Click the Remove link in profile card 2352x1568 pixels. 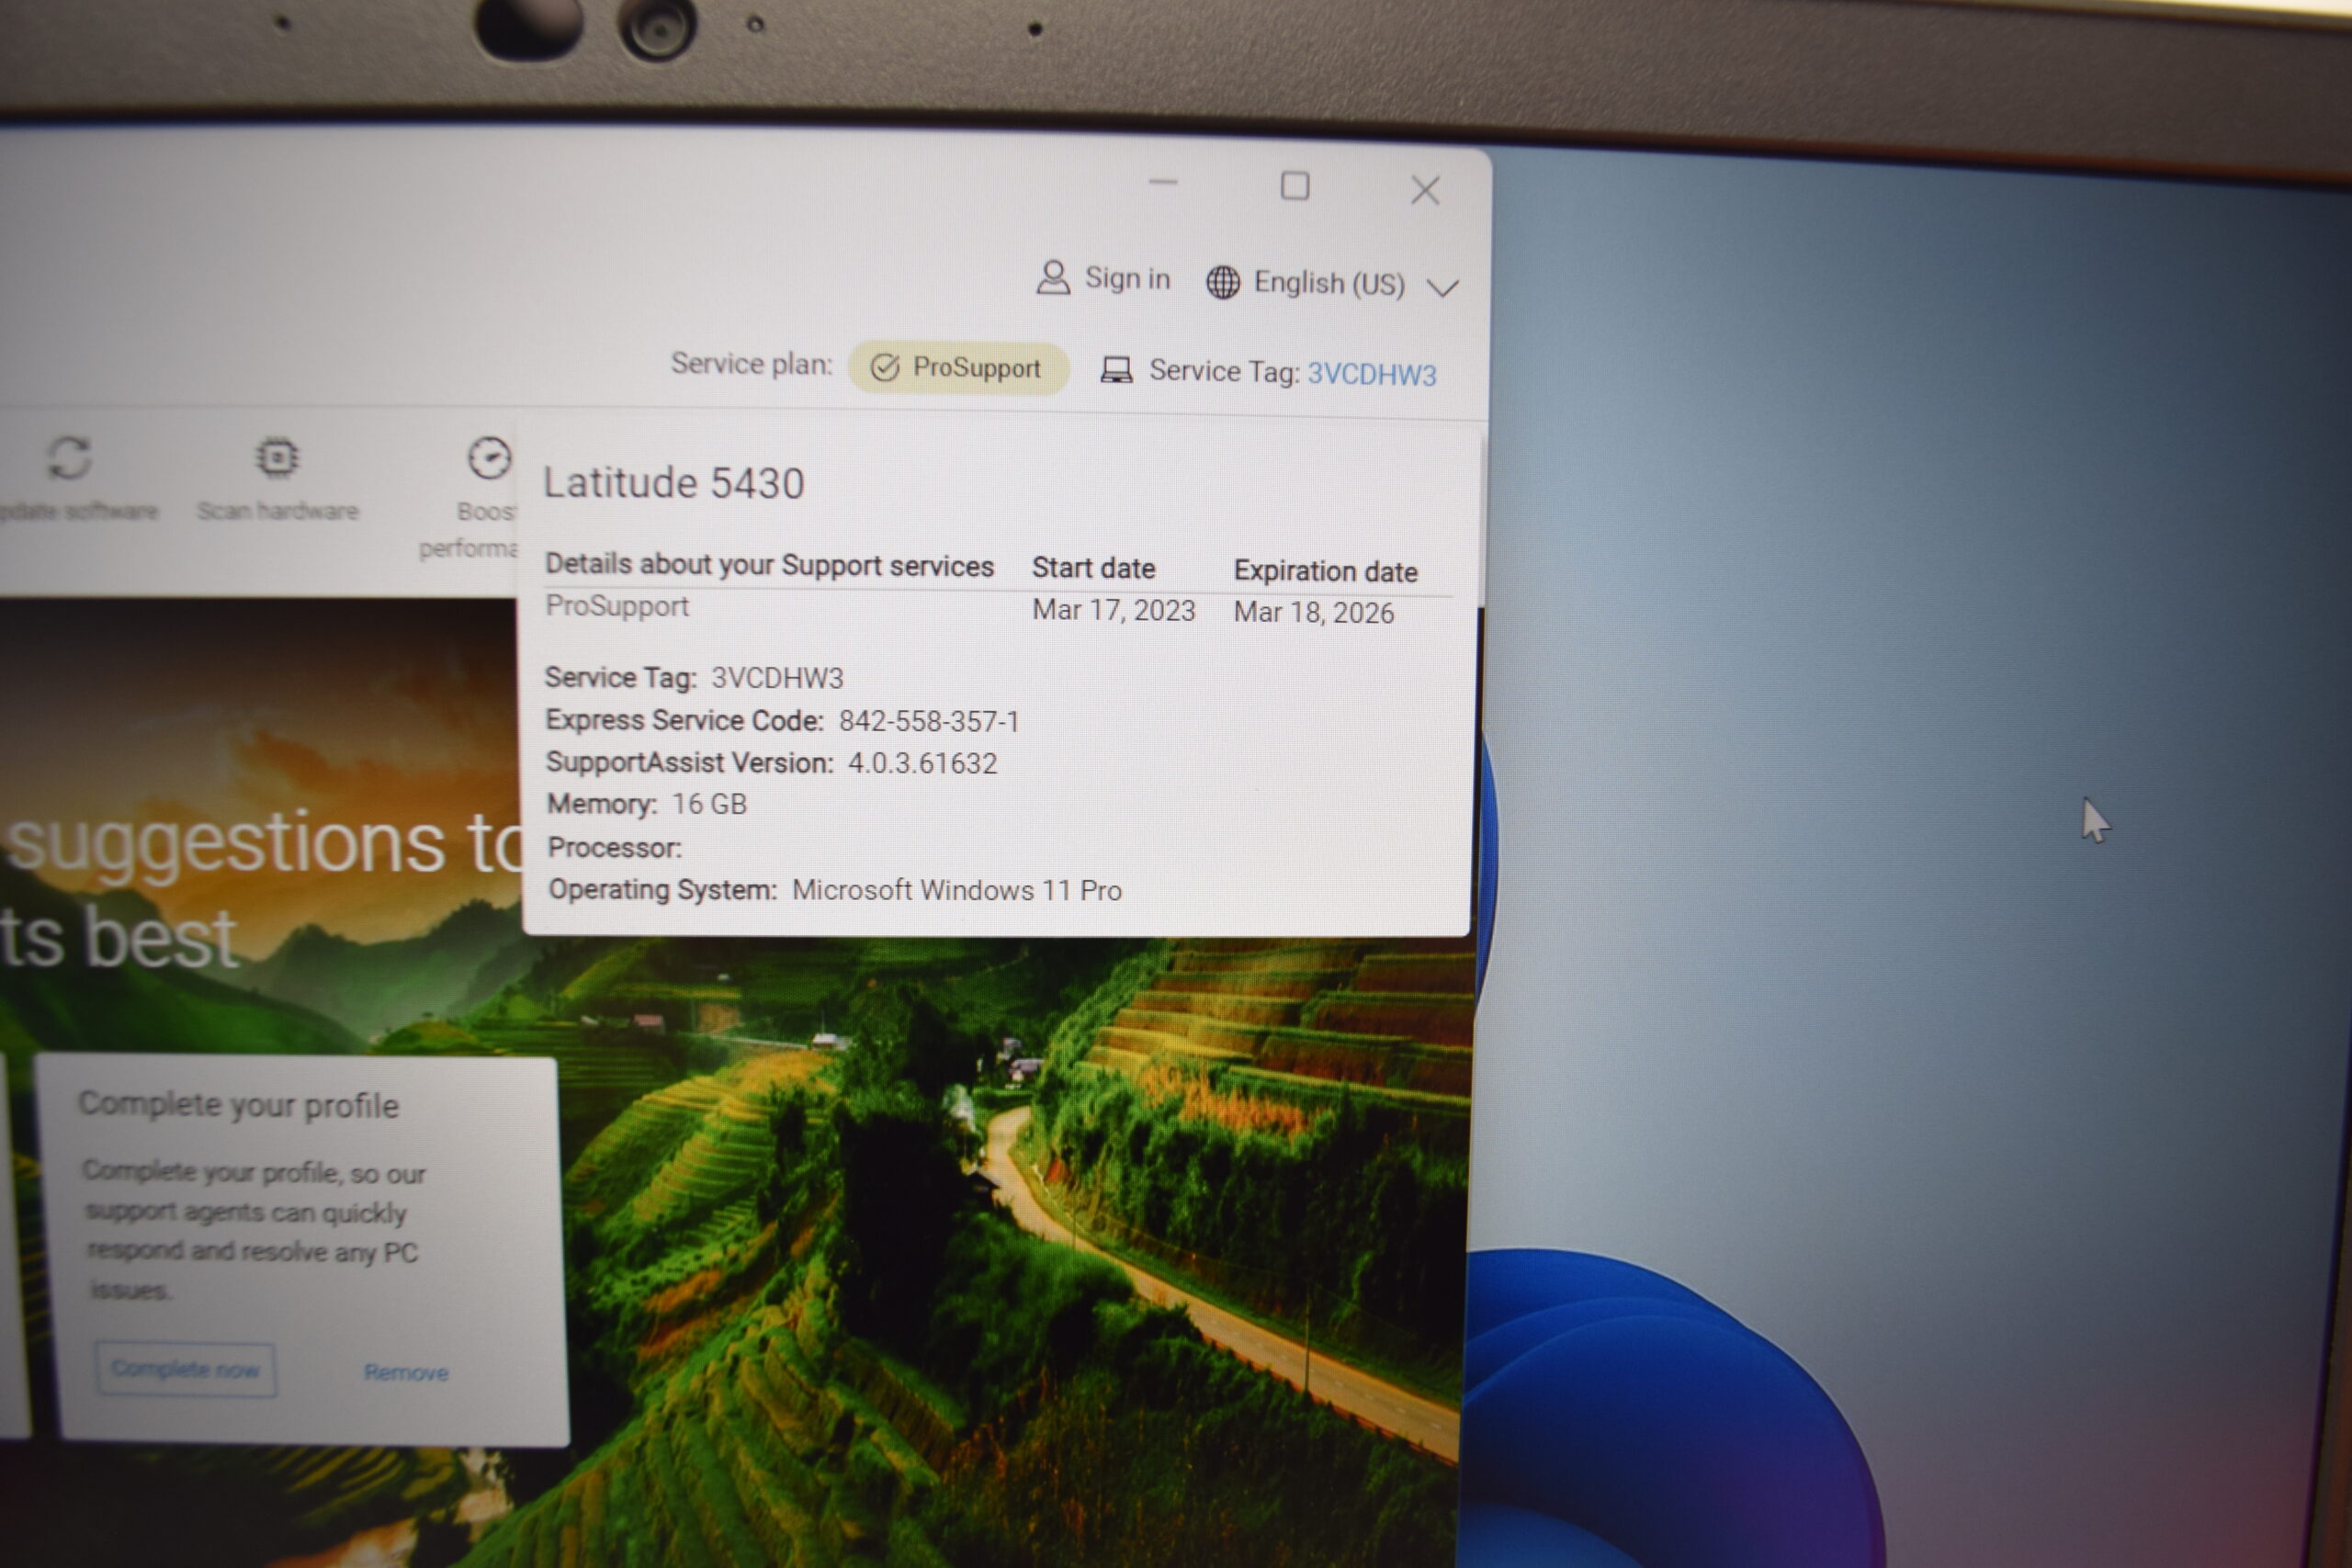(406, 1372)
